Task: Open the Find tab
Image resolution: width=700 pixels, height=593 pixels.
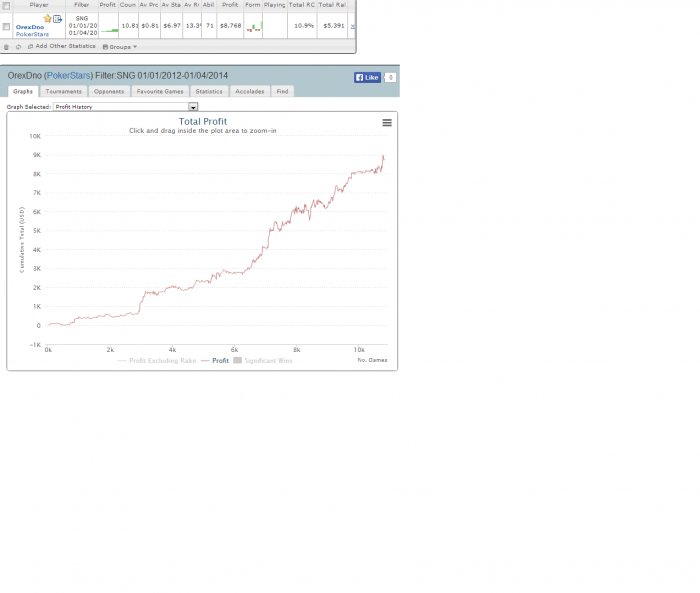Action: [282, 91]
